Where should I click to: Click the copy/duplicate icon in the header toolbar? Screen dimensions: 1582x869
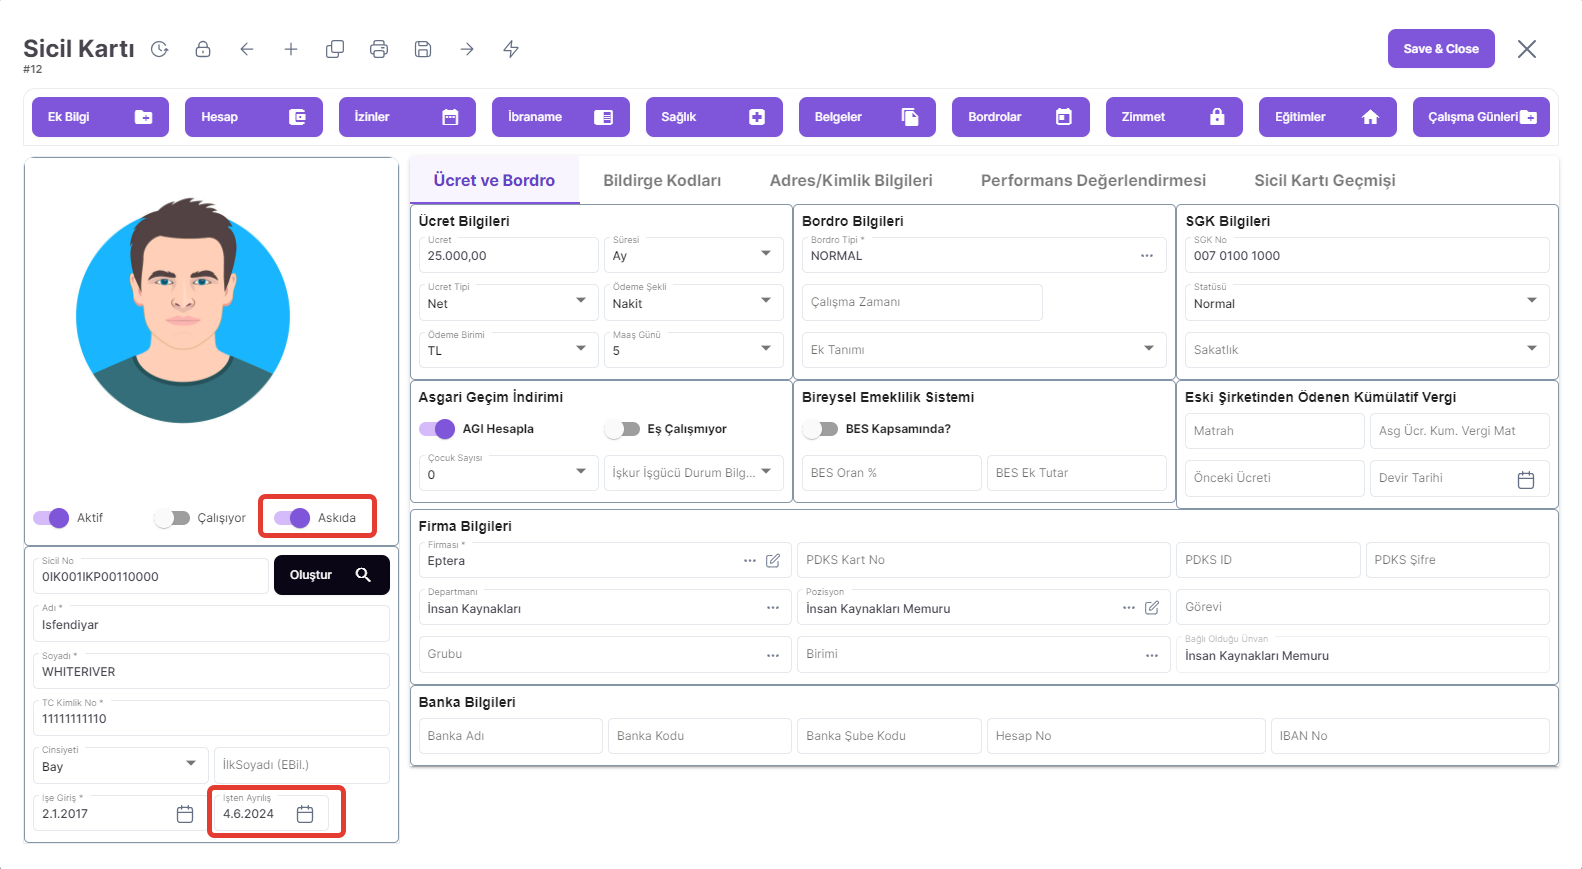pyautogui.click(x=335, y=49)
